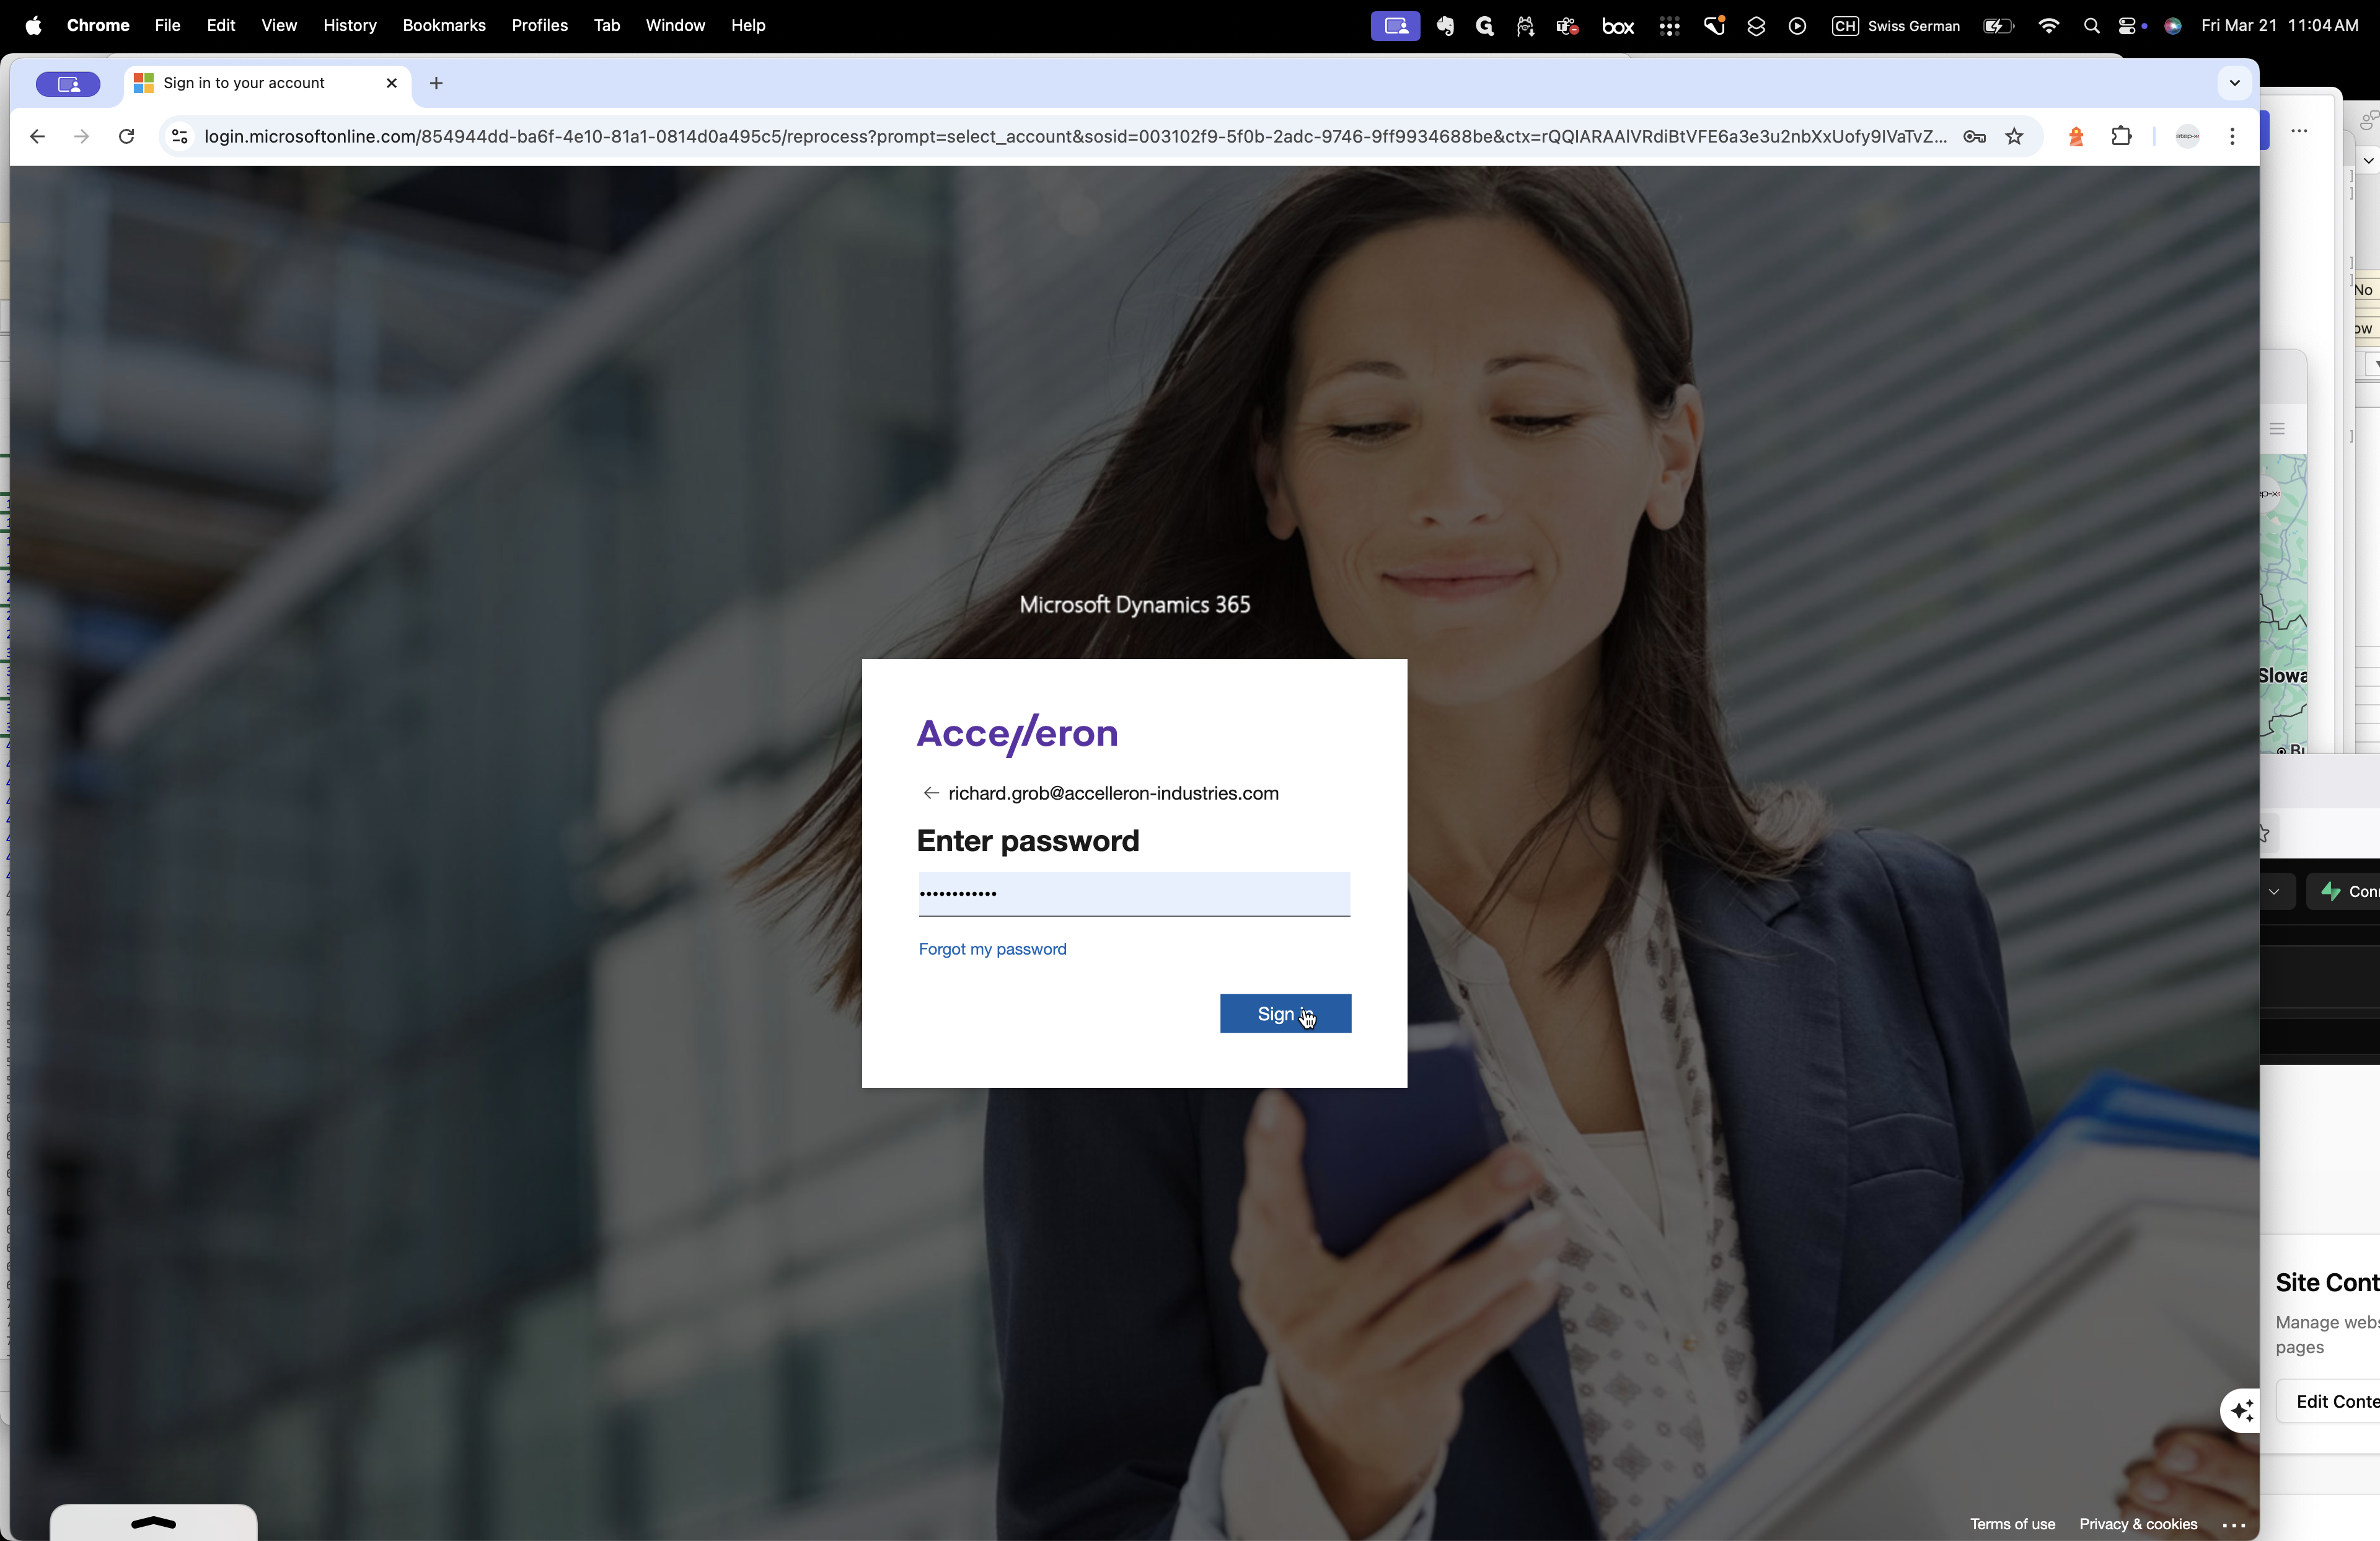Click the three-dots menu in the background window header
This screenshot has width=2380, height=1541.
(2299, 131)
